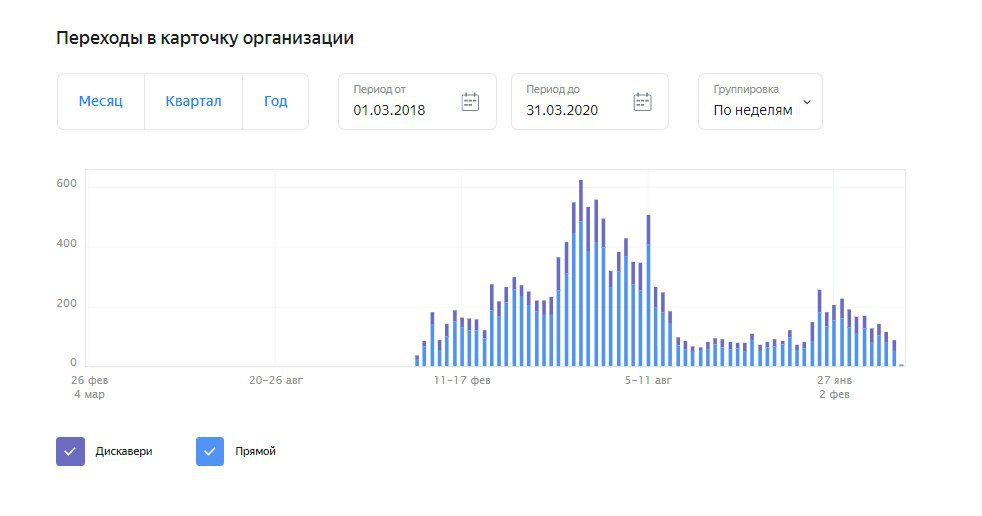Open the Группировка dropdown
The width and height of the screenshot is (982, 516).
click(x=760, y=101)
